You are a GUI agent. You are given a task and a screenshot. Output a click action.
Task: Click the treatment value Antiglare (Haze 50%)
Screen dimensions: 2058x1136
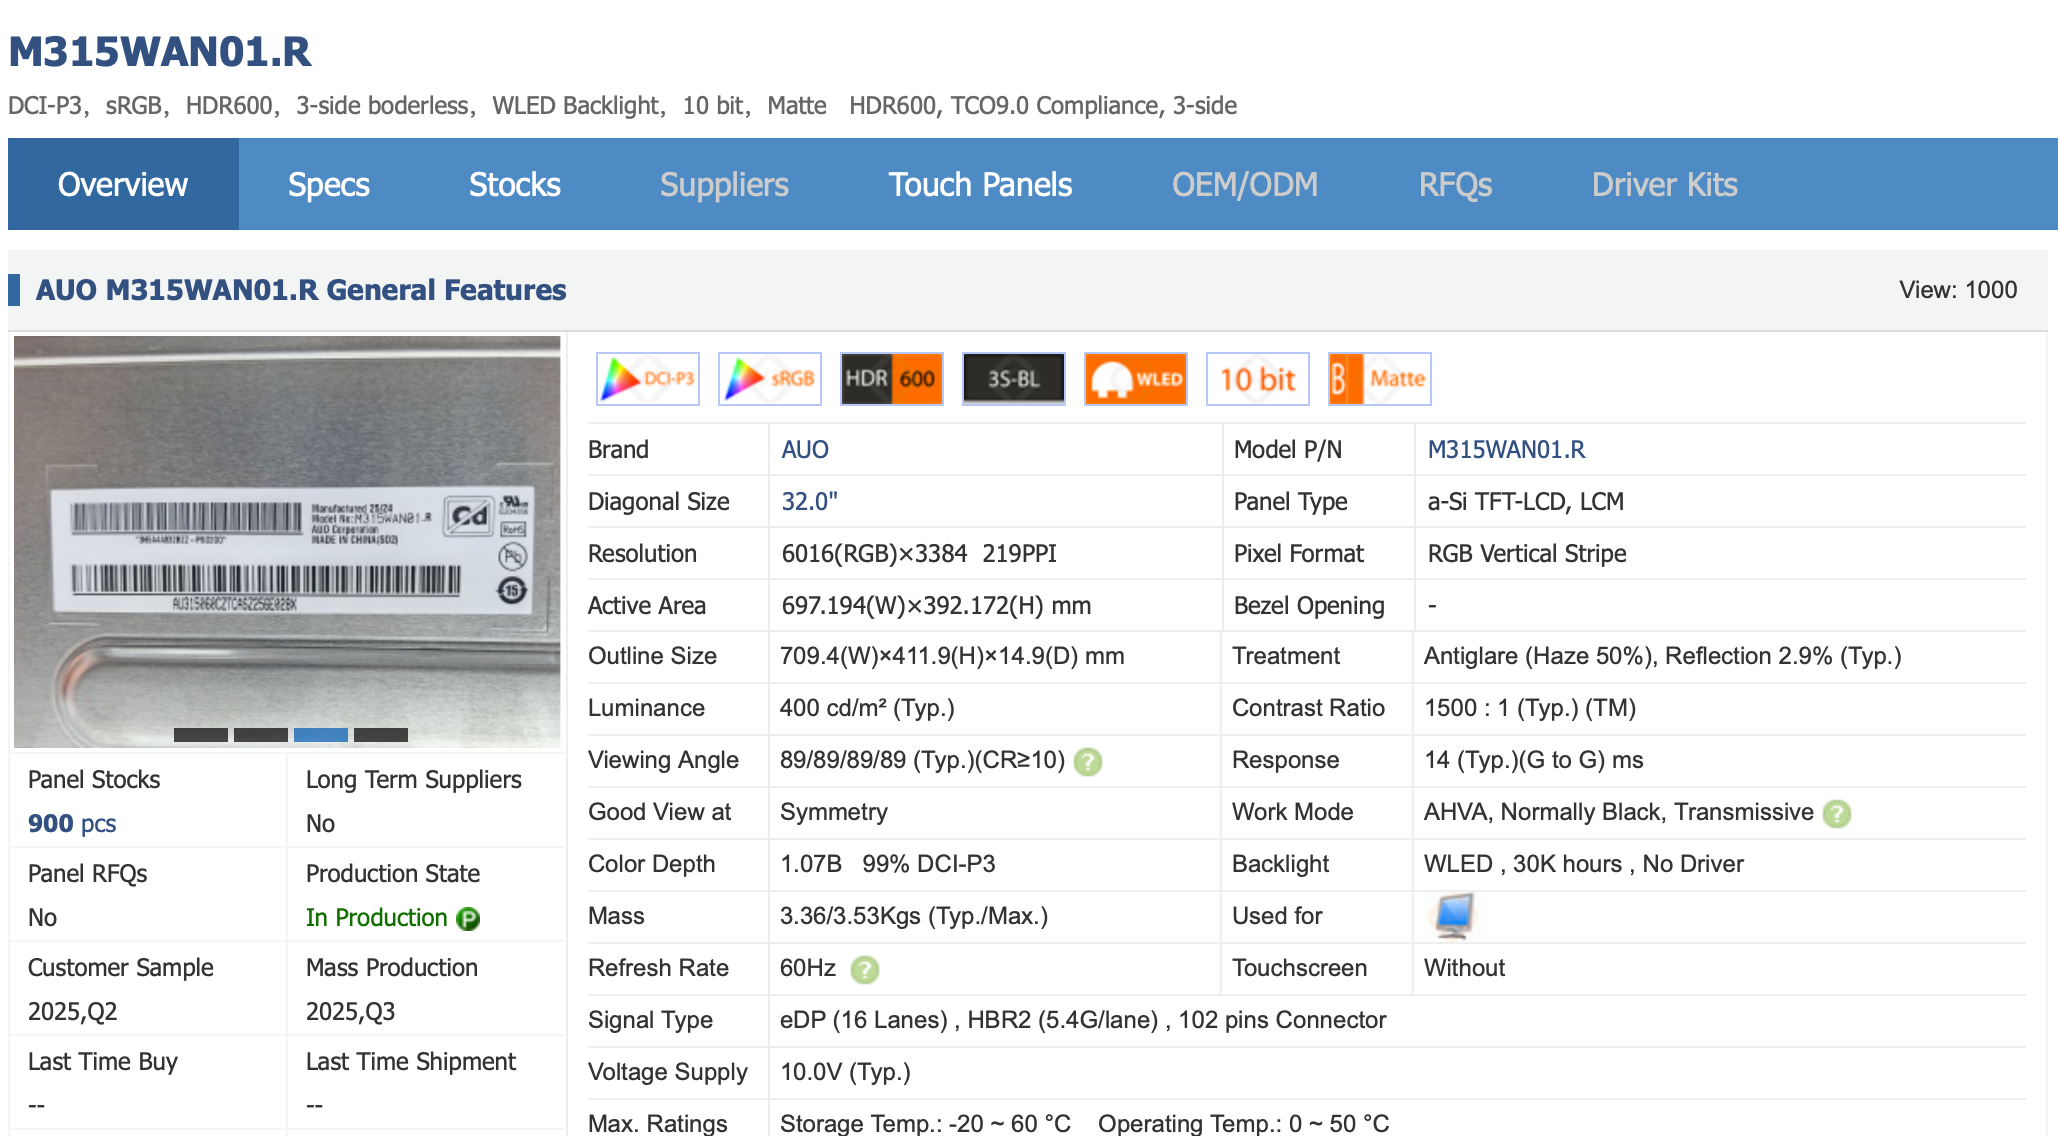tap(1540, 656)
